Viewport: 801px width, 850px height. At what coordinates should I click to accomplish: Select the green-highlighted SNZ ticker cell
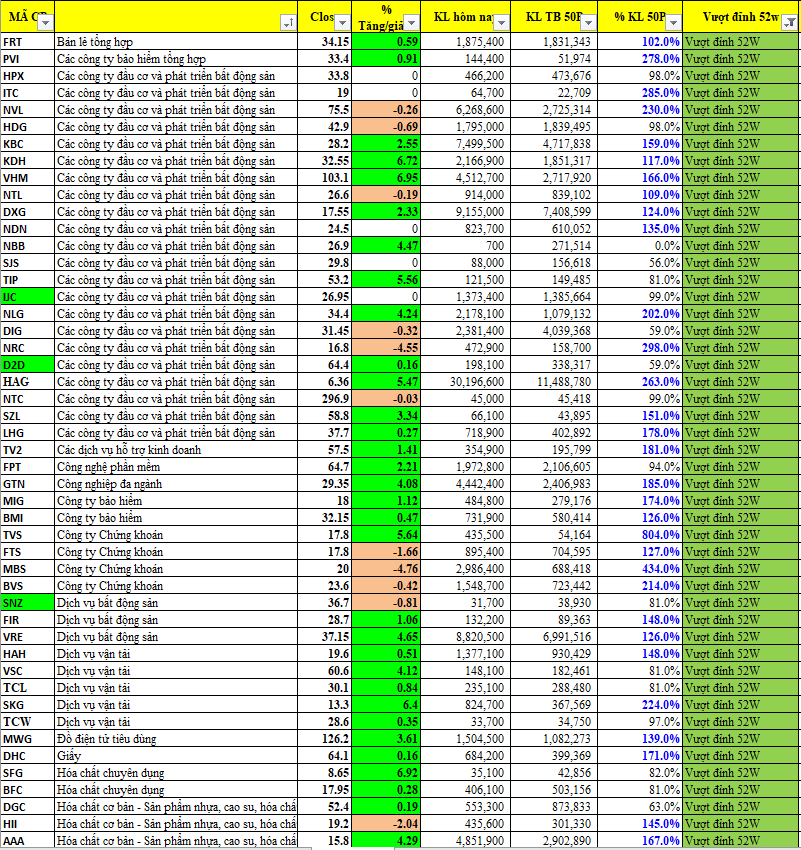coord(27,603)
